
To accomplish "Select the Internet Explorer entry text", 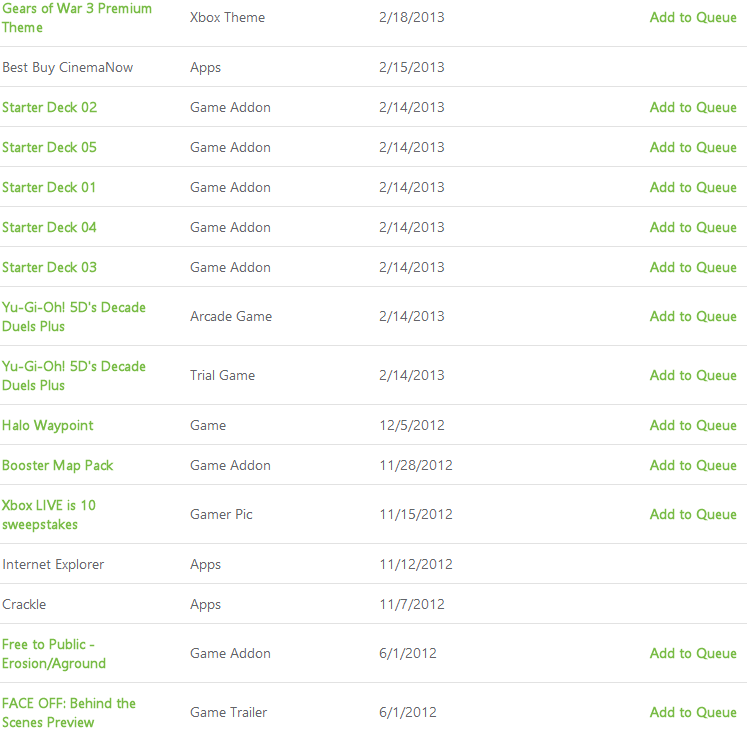I will (53, 564).
